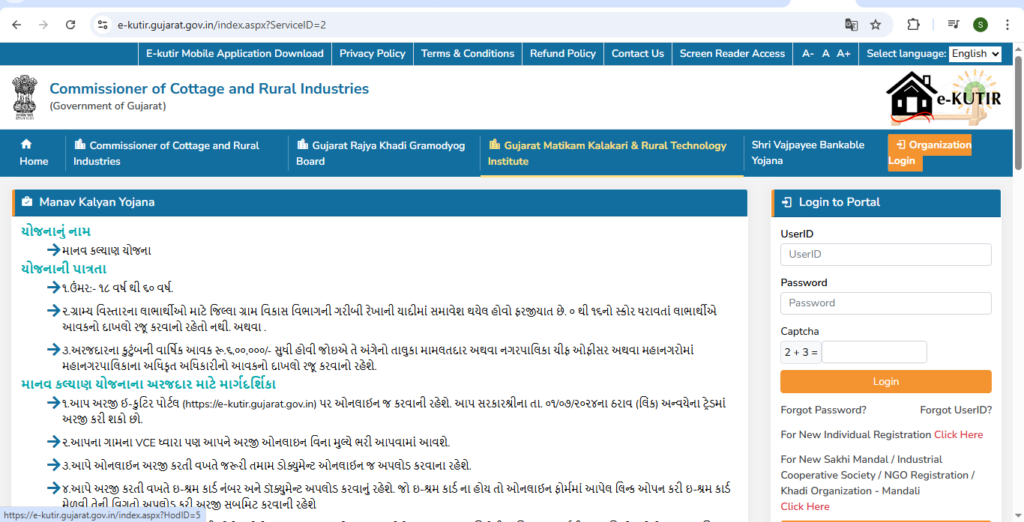Open Privacy Policy link
The image size is (1024, 522).
click(x=372, y=54)
